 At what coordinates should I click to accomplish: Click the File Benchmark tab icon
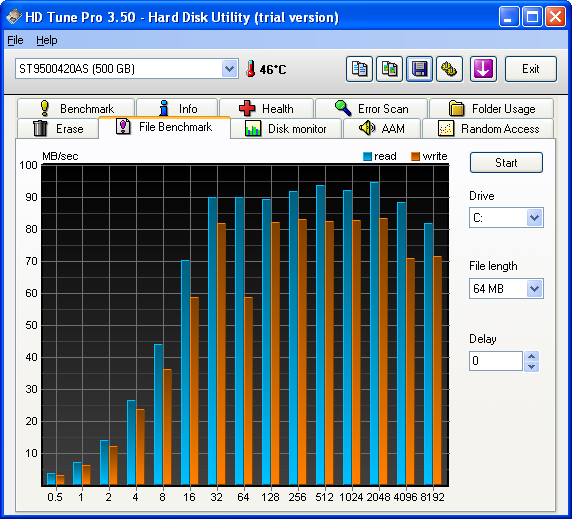(123, 127)
